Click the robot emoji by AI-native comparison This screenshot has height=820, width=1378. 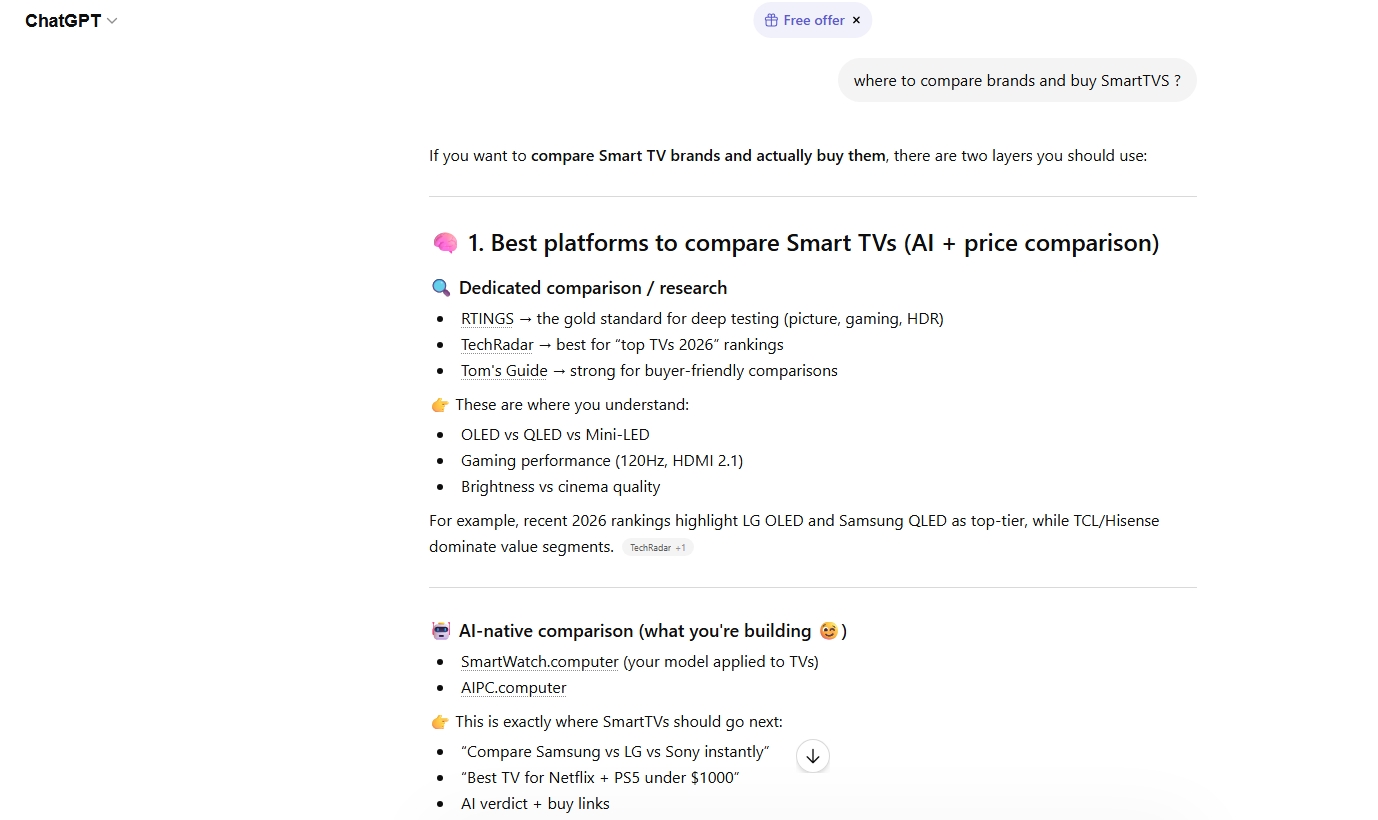(441, 631)
